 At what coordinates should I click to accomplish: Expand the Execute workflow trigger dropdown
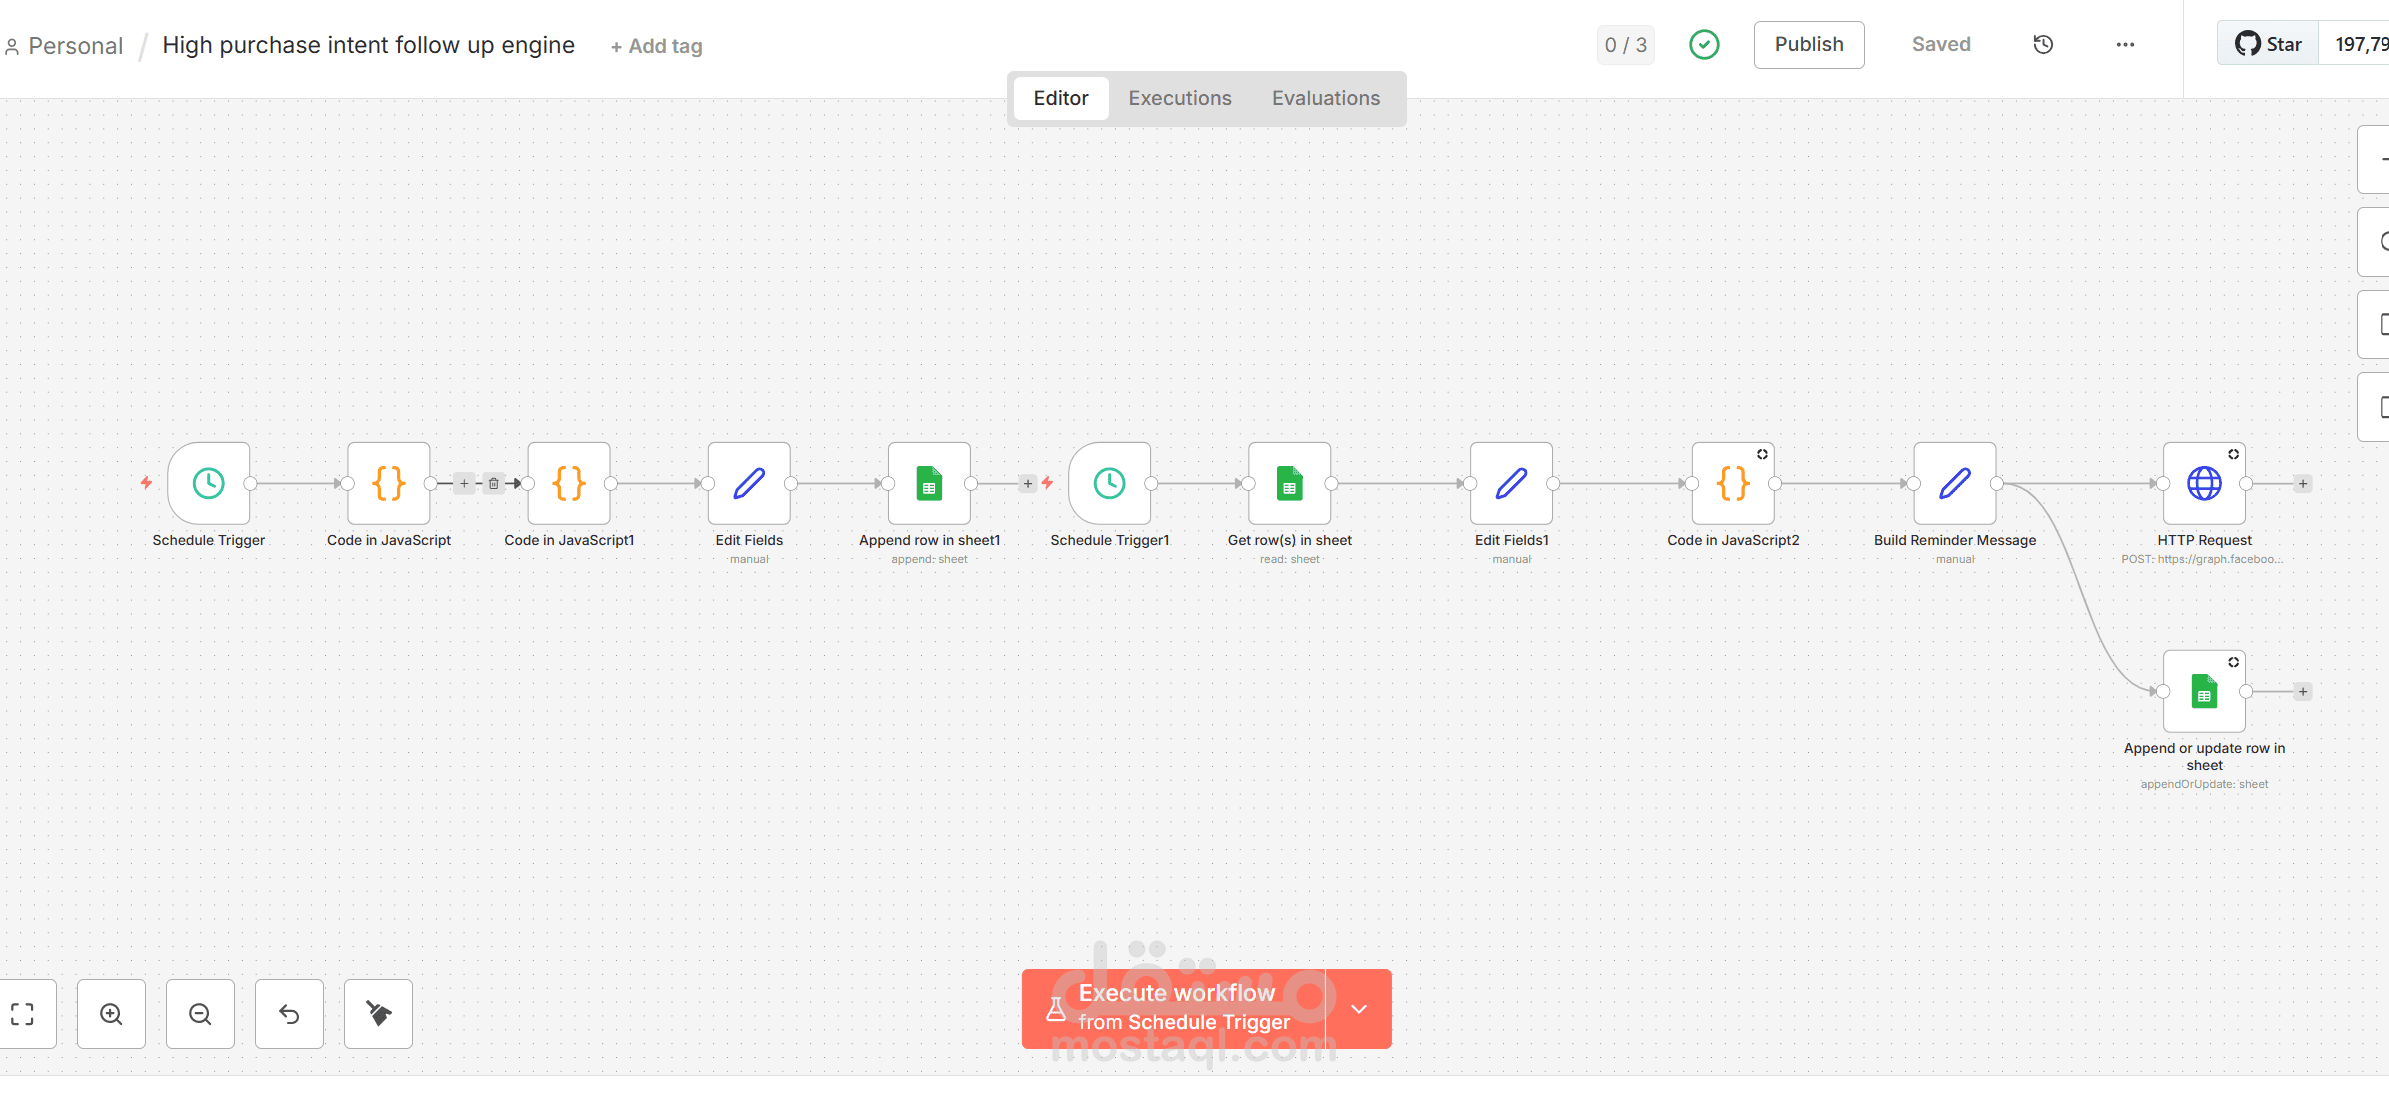pos(1359,1009)
